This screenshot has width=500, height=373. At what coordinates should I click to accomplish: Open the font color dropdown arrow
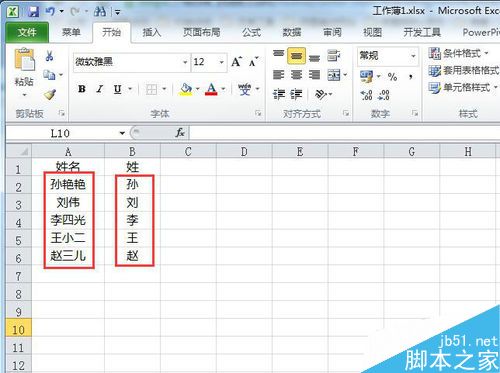point(223,89)
